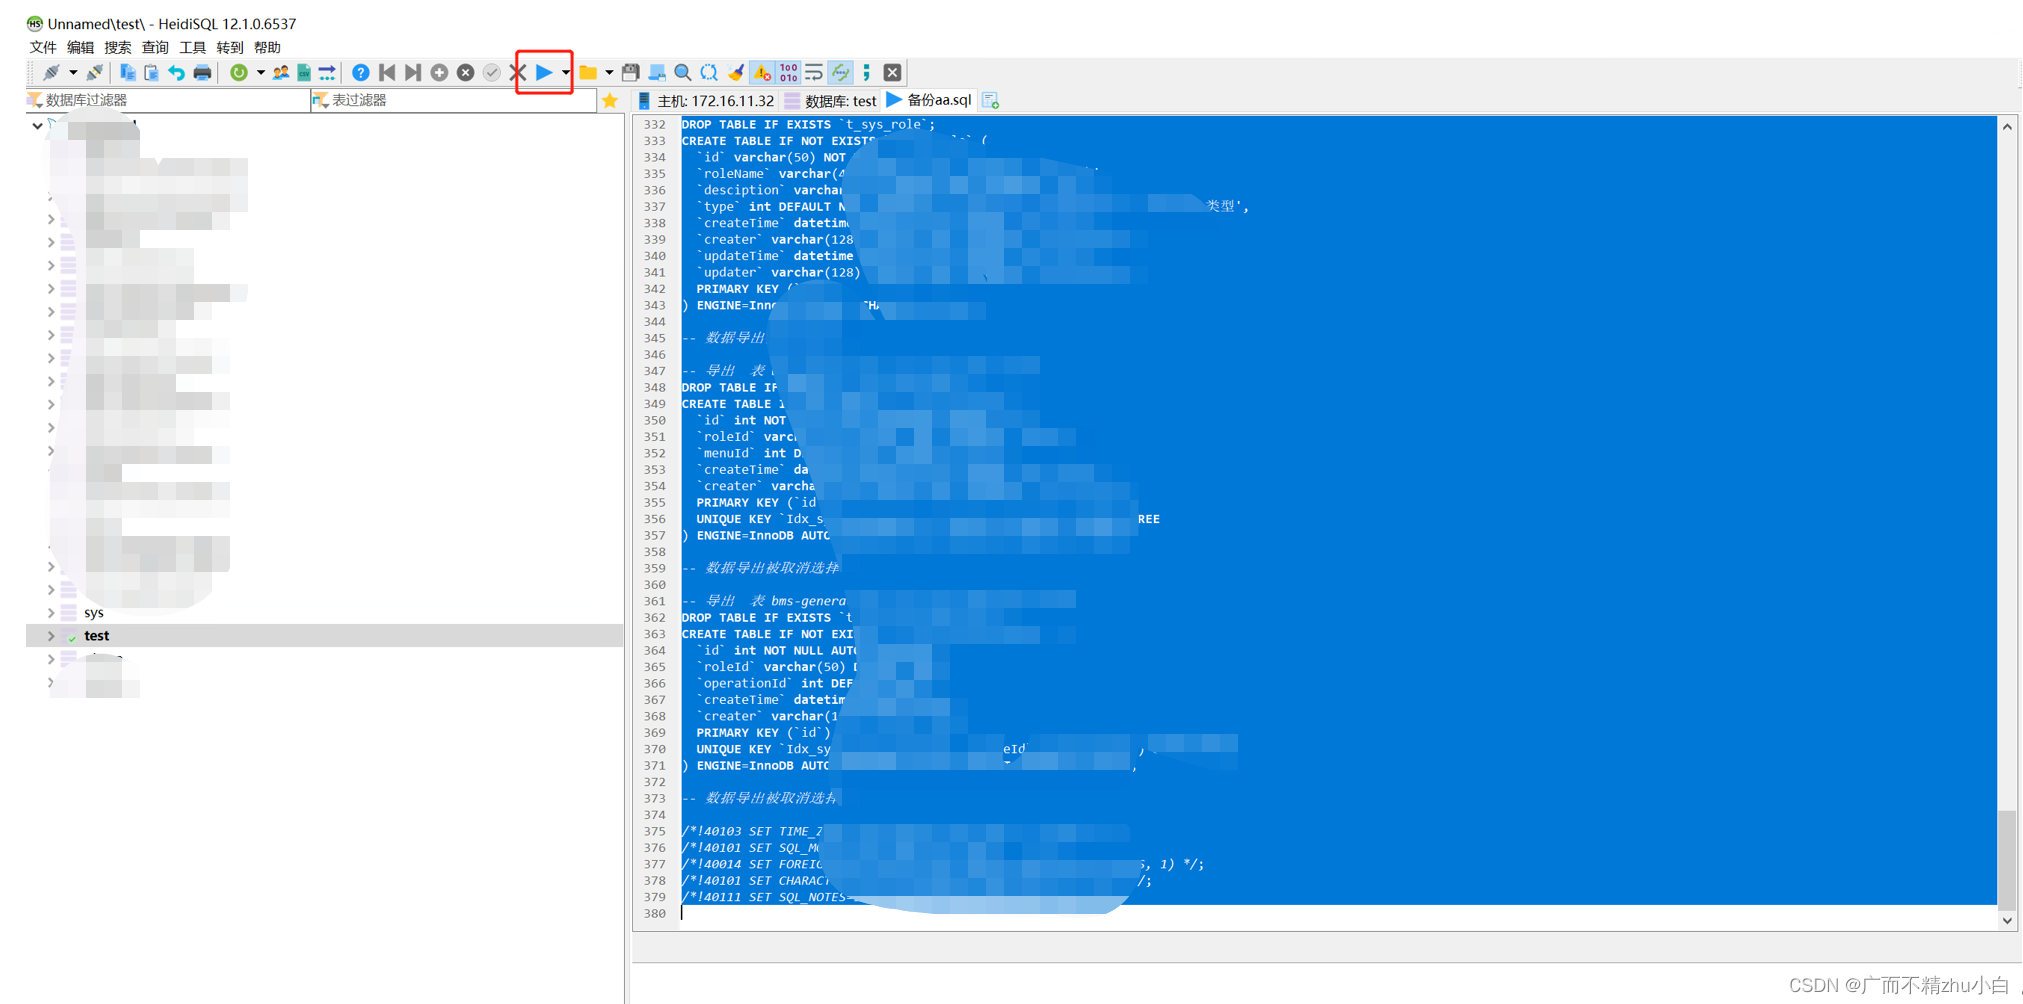This screenshot has height=1004, width=2023.
Task: Open the 搜索 menu
Action: pos(118,47)
